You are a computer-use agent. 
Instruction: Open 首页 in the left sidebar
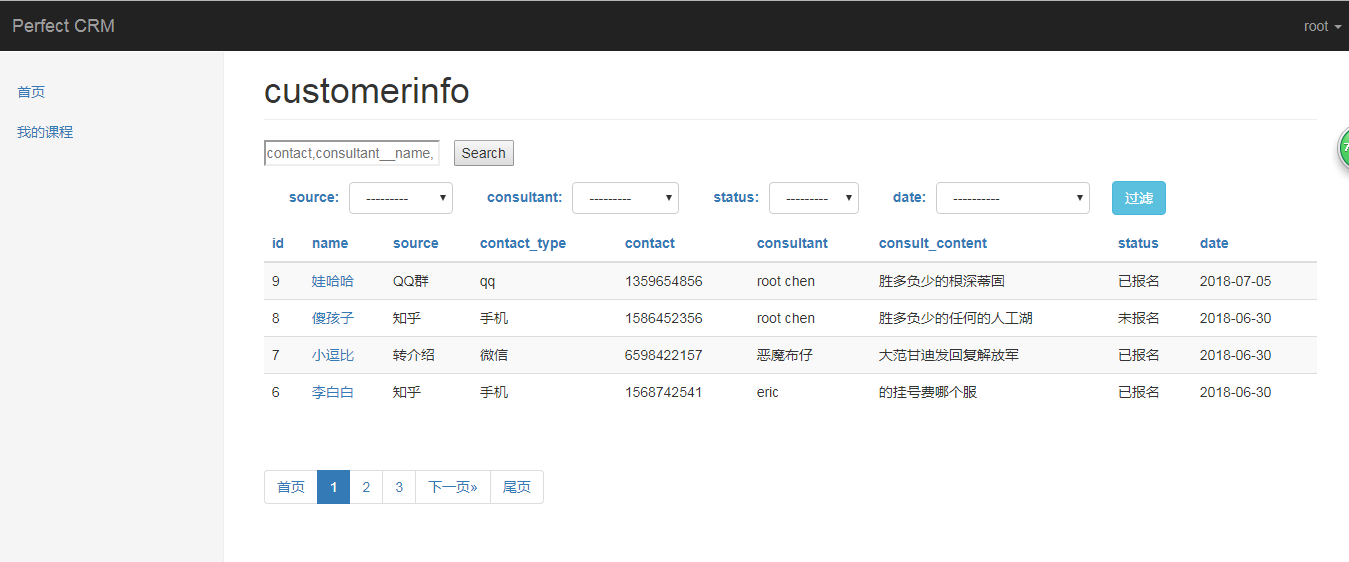pyautogui.click(x=31, y=92)
